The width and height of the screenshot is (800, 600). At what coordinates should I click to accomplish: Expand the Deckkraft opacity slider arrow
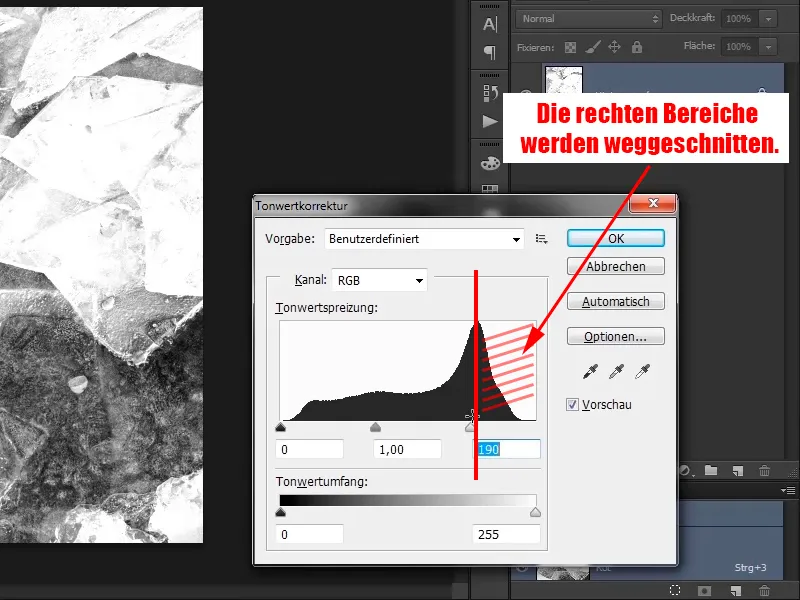click(768, 19)
